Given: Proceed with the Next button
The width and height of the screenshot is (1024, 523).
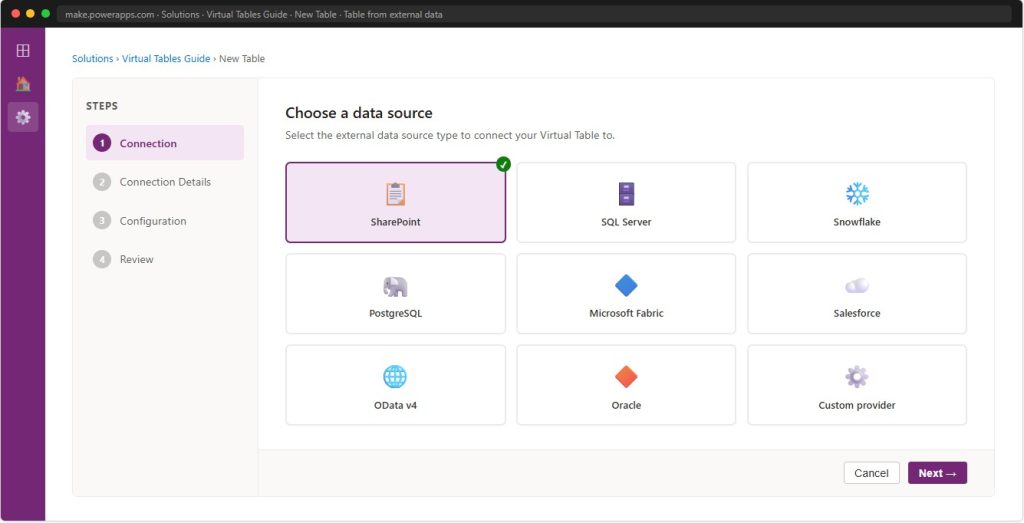Looking at the screenshot, I should click(x=937, y=473).
